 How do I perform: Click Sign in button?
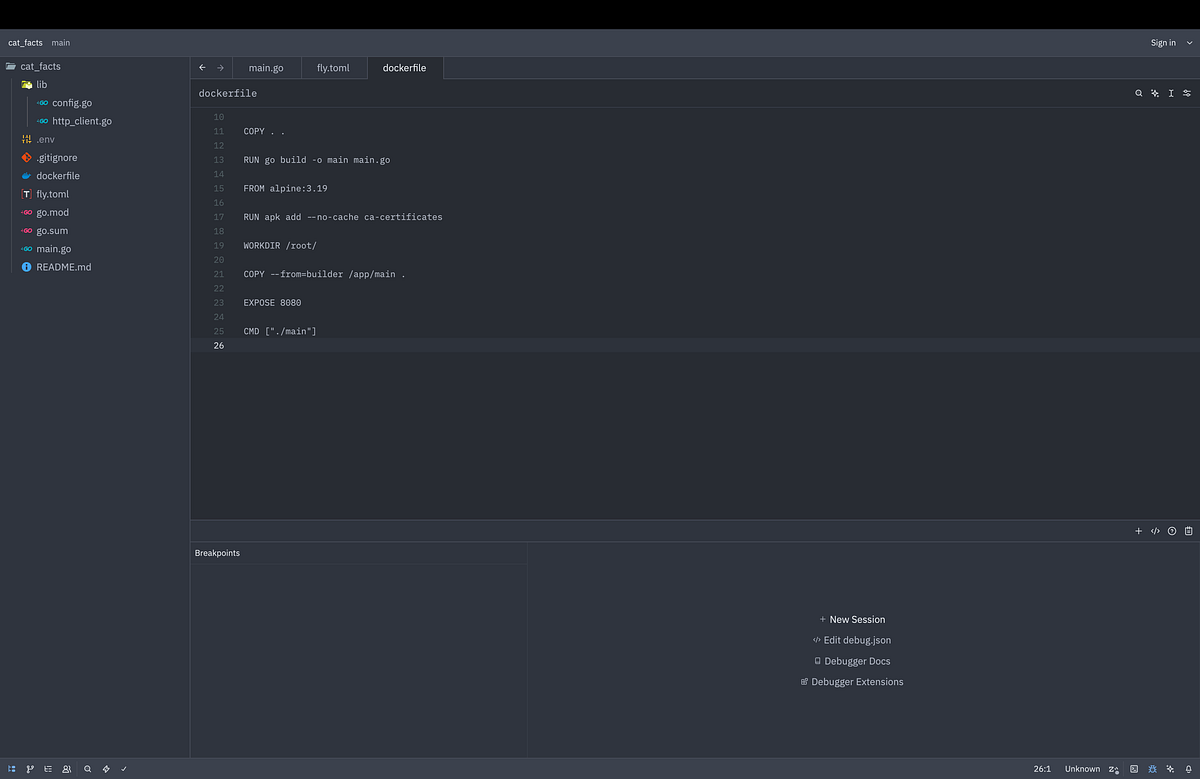pyautogui.click(x=1163, y=43)
